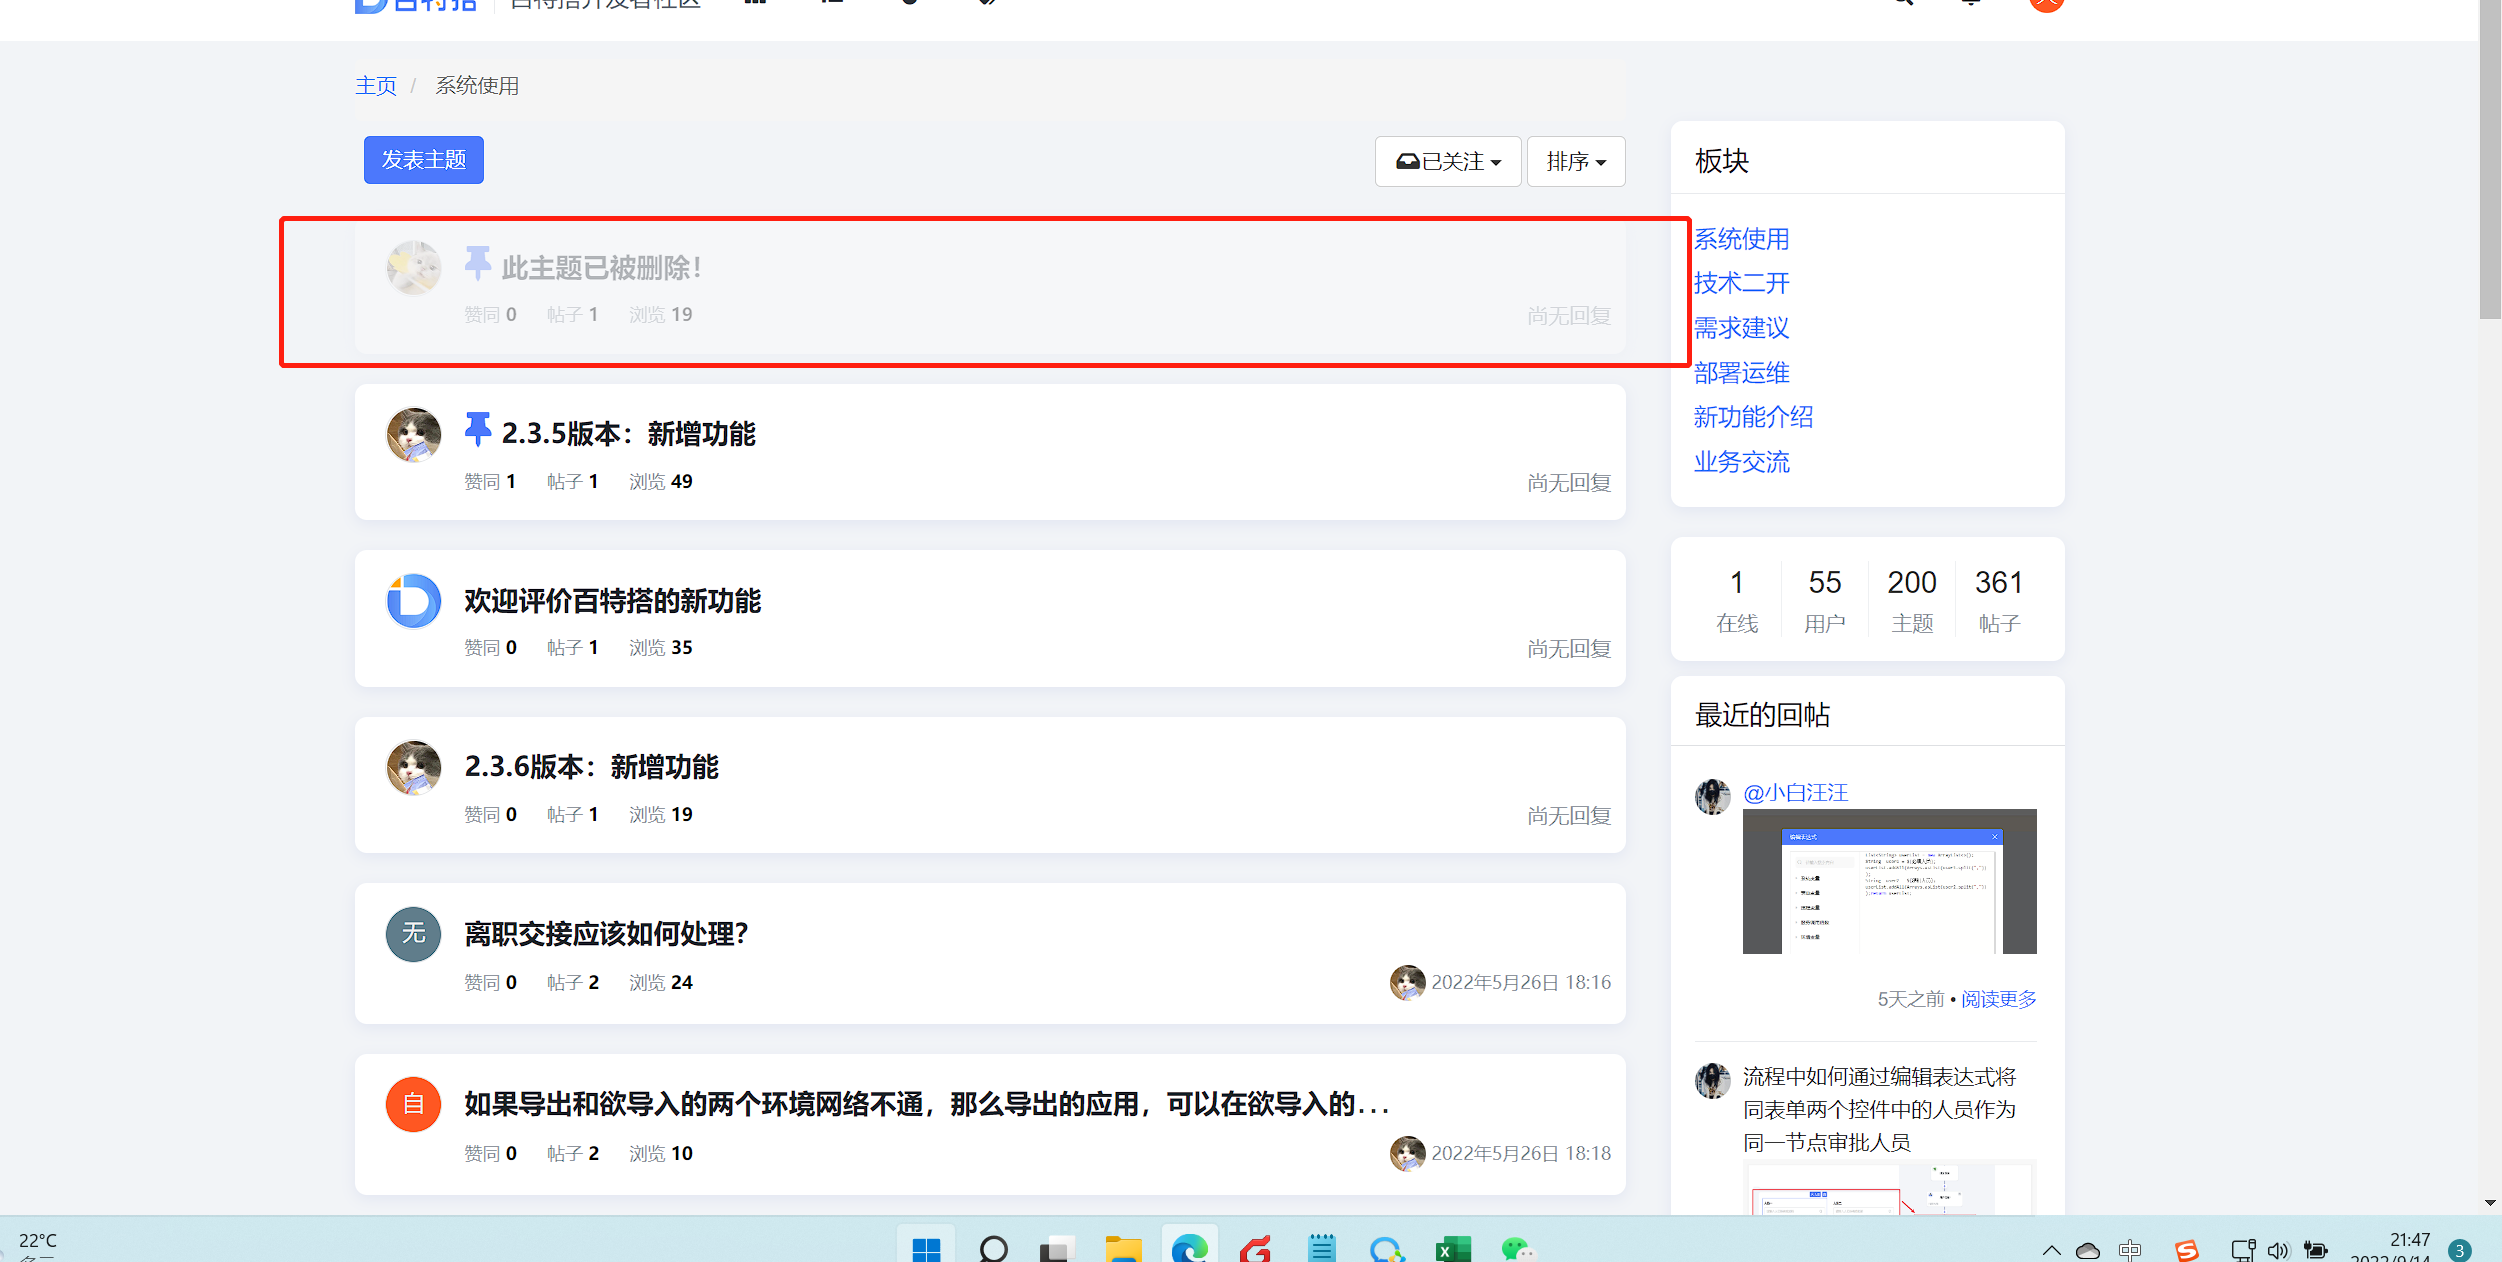Click 系统使用 in the breadcrumb
2502x1262 pixels.
[x=477, y=86]
